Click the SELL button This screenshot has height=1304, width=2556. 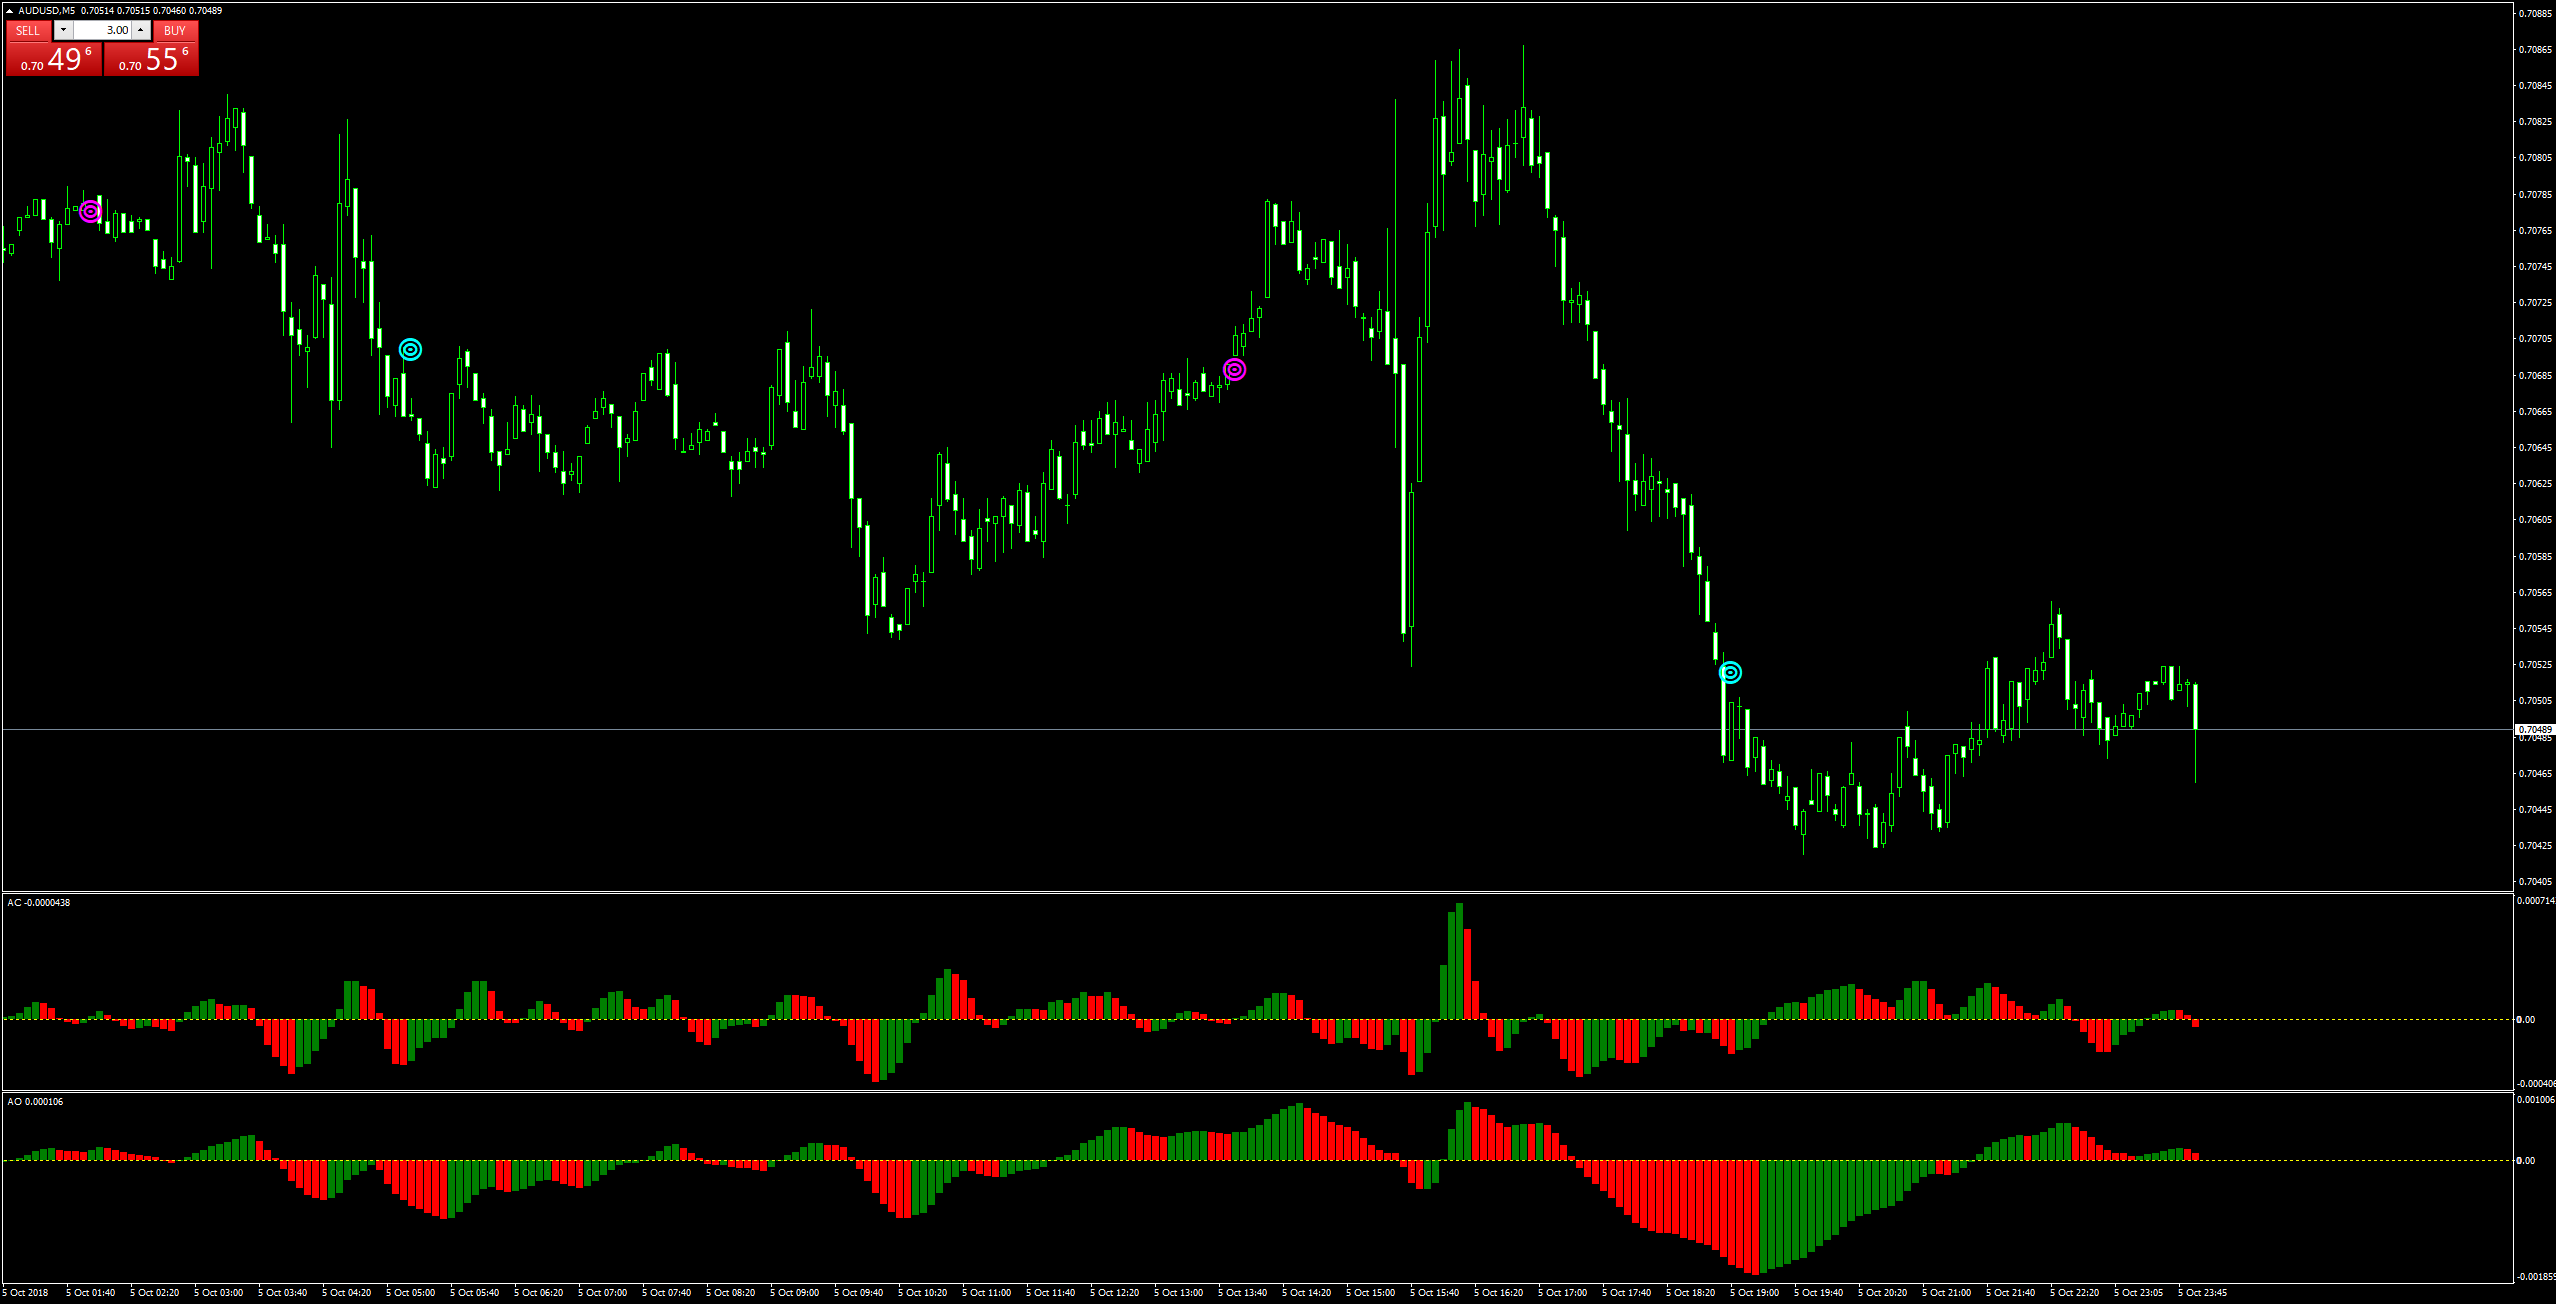28,30
